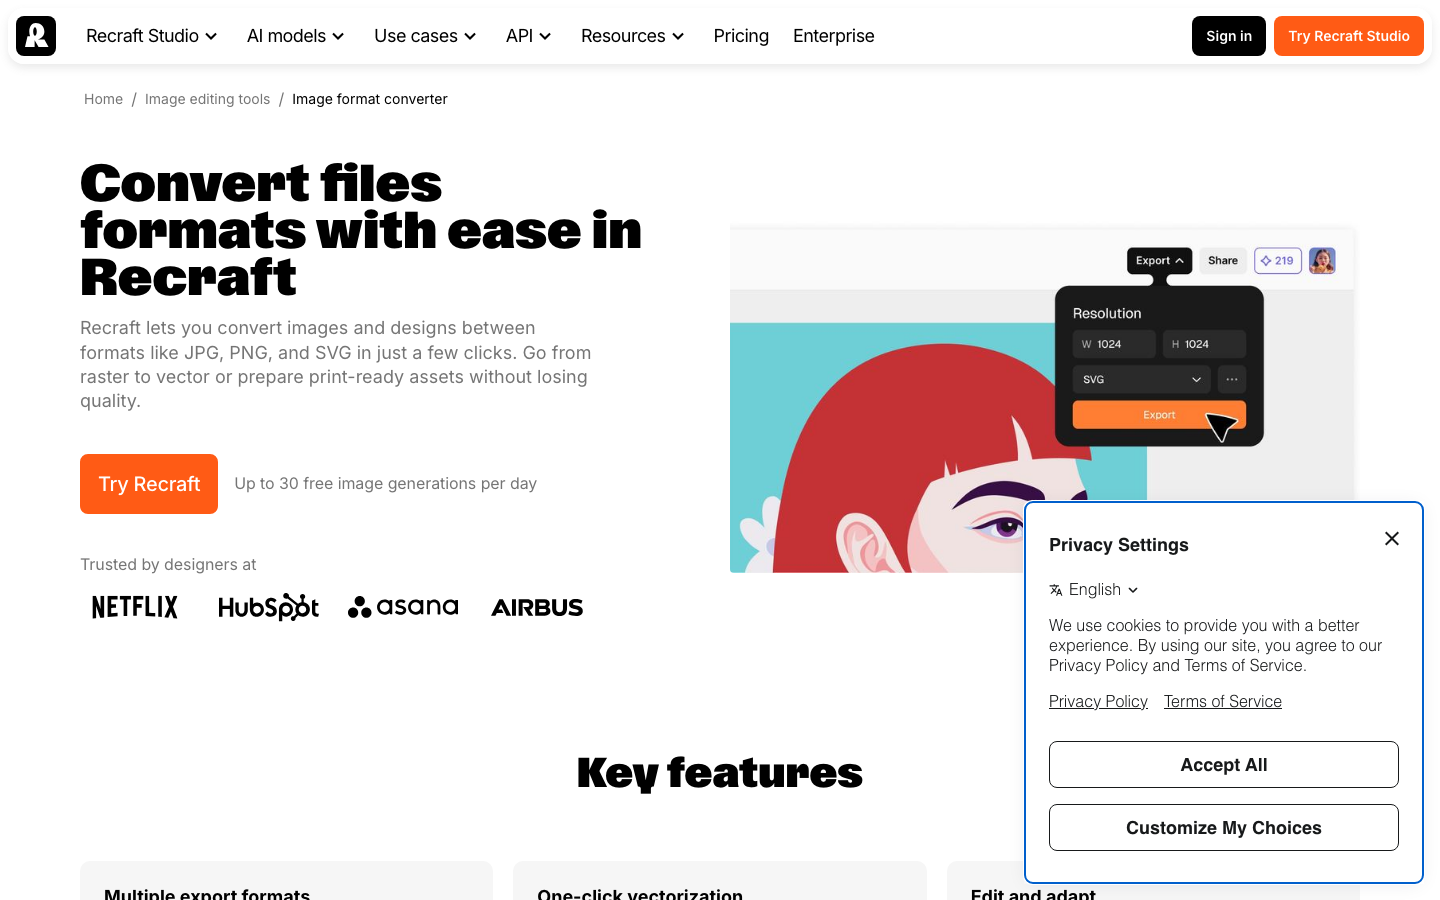The width and height of the screenshot is (1440, 900).
Task: Click Try Recraft Studio button
Action: 1349,36
